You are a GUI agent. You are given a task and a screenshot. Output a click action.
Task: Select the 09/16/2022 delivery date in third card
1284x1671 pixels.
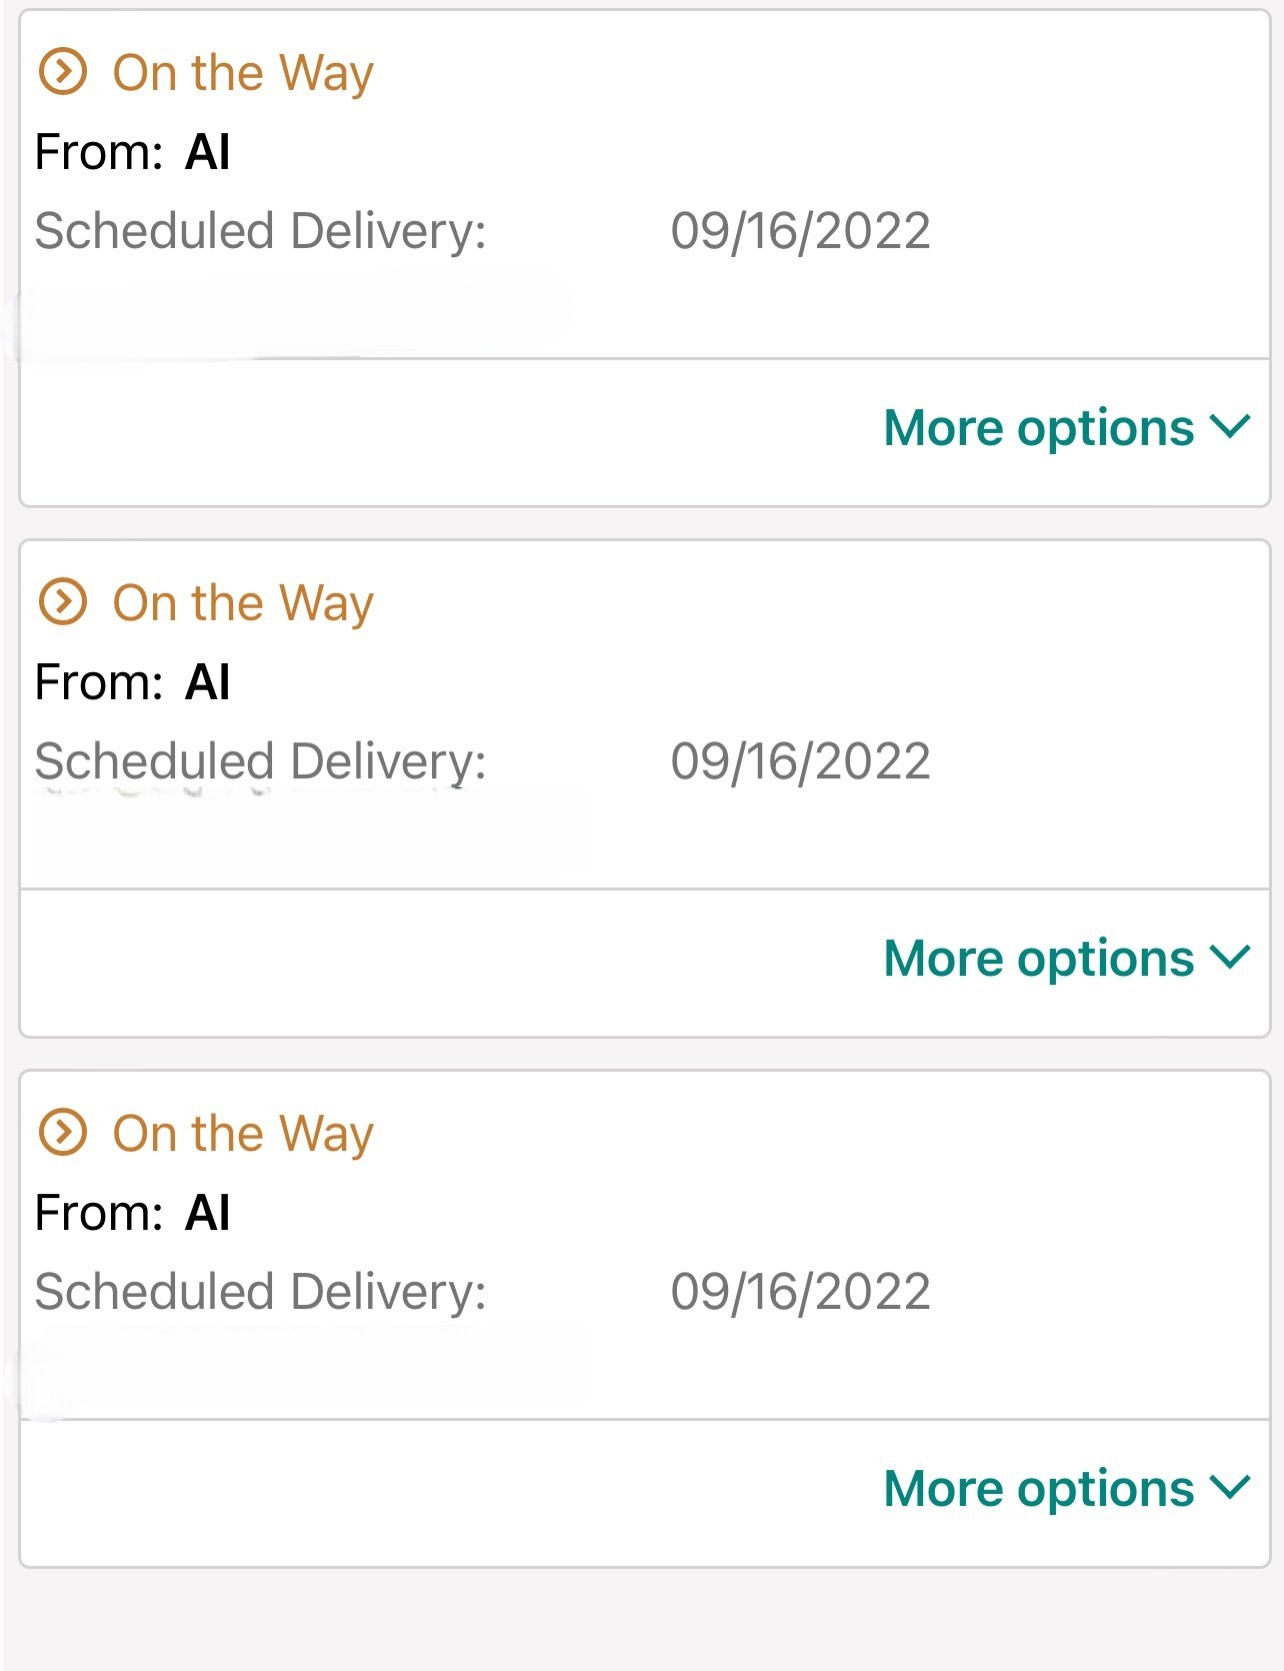point(800,1291)
